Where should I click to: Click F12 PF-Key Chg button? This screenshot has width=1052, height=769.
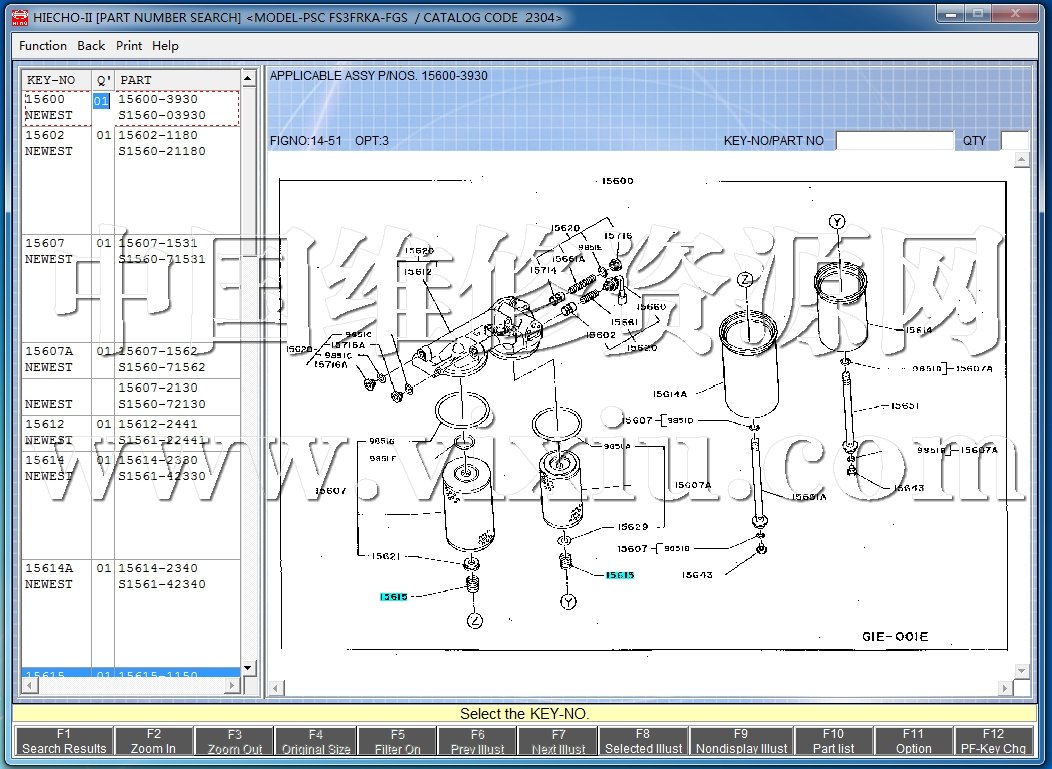pos(993,741)
